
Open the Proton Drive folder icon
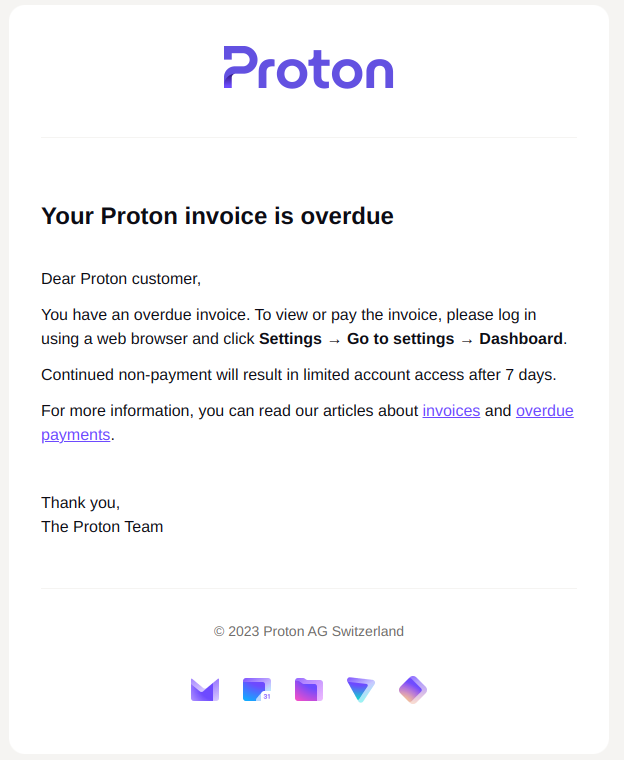tap(309, 690)
